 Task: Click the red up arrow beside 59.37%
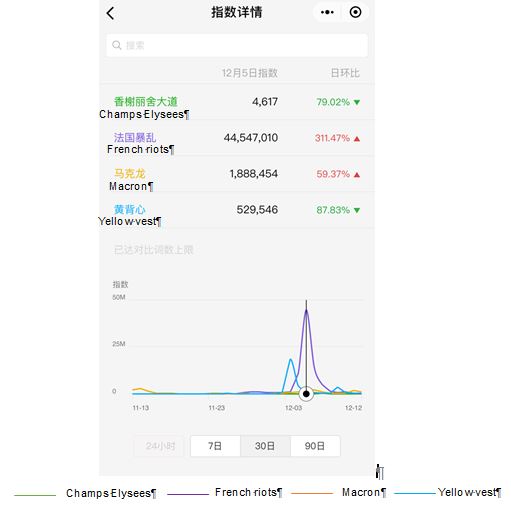coord(357,174)
